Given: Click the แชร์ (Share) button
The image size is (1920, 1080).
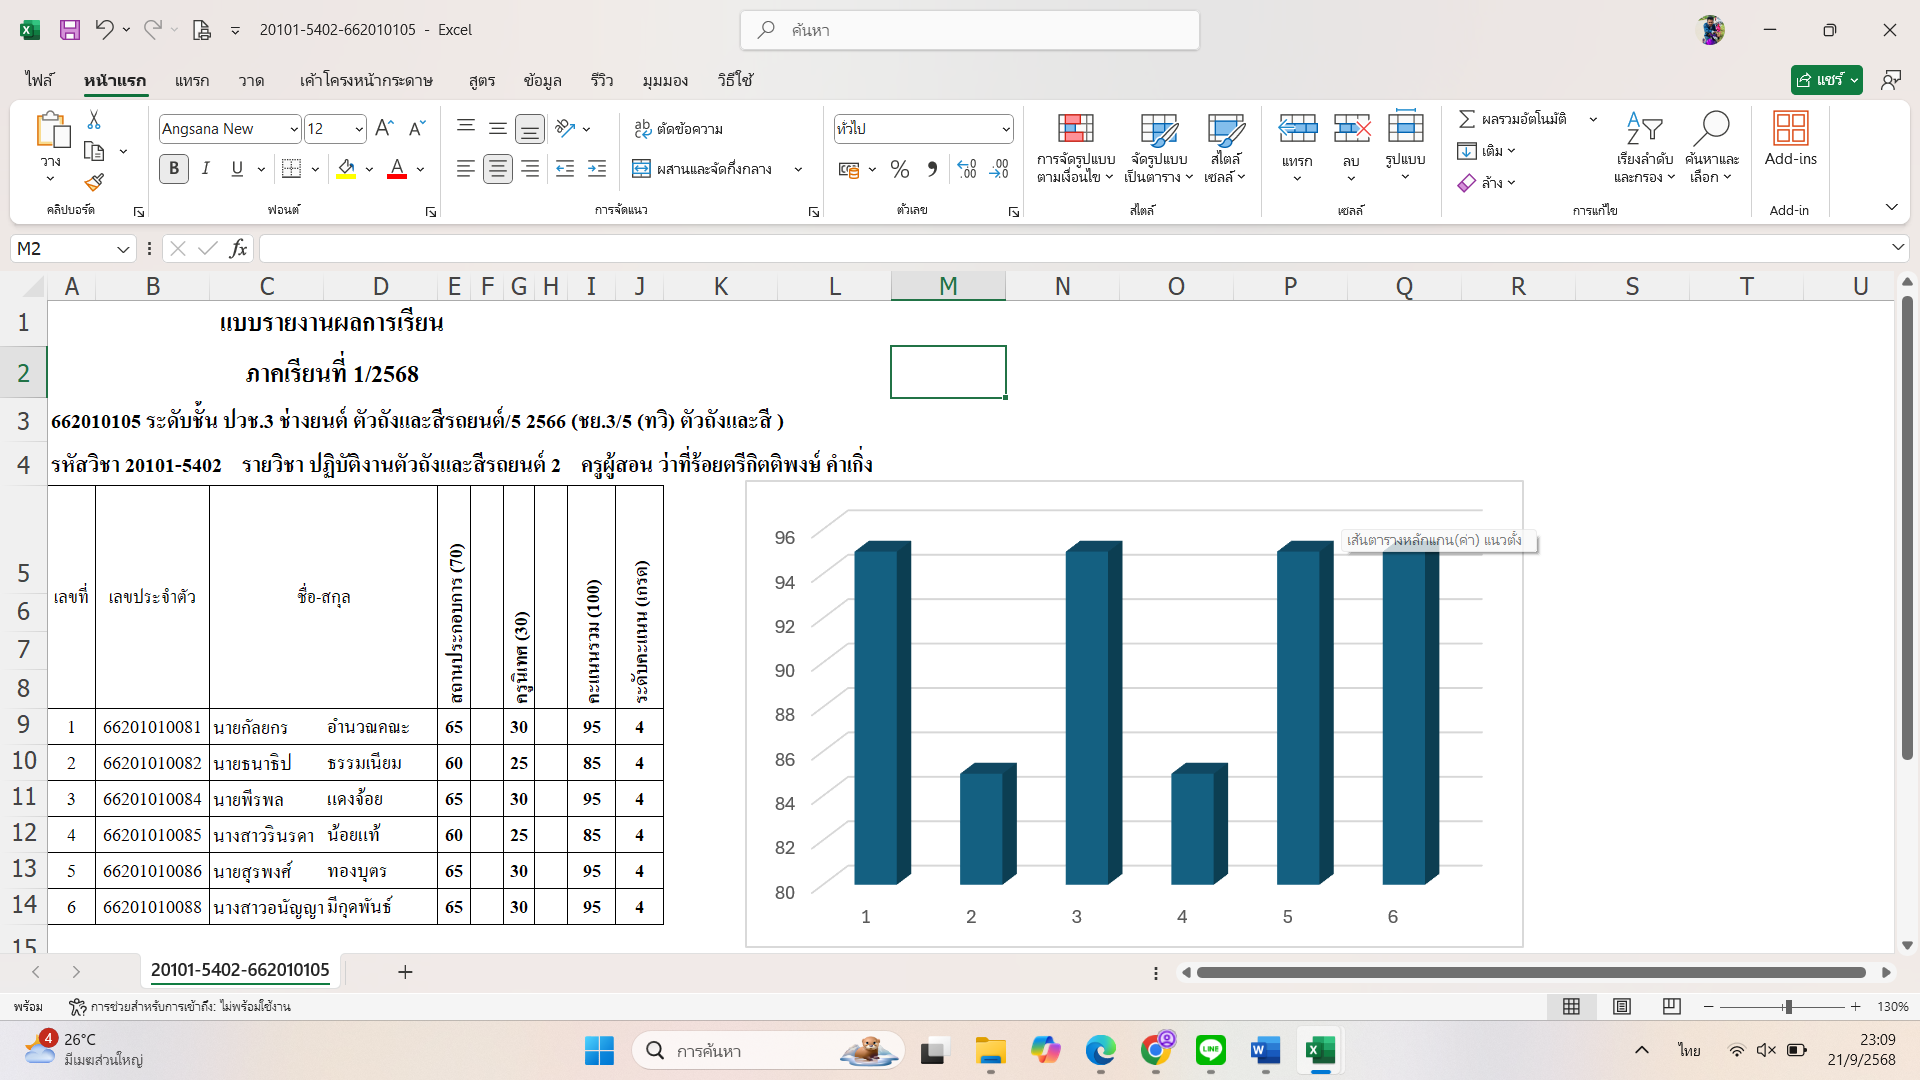Looking at the screenshot, I should (1819, 80).
